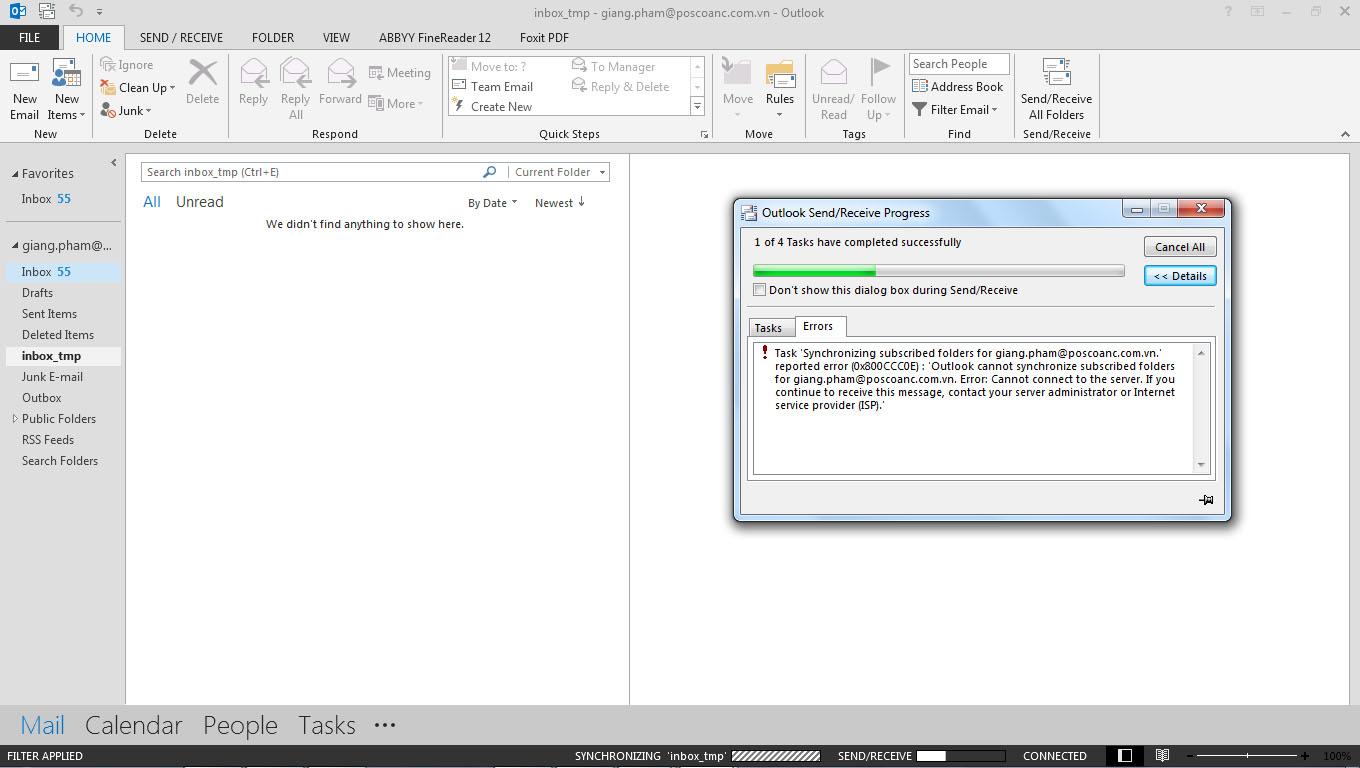Open Filter Email dropdown
Image resolution: width=1360 pixels, height=768 pixels.
(954, 110)
